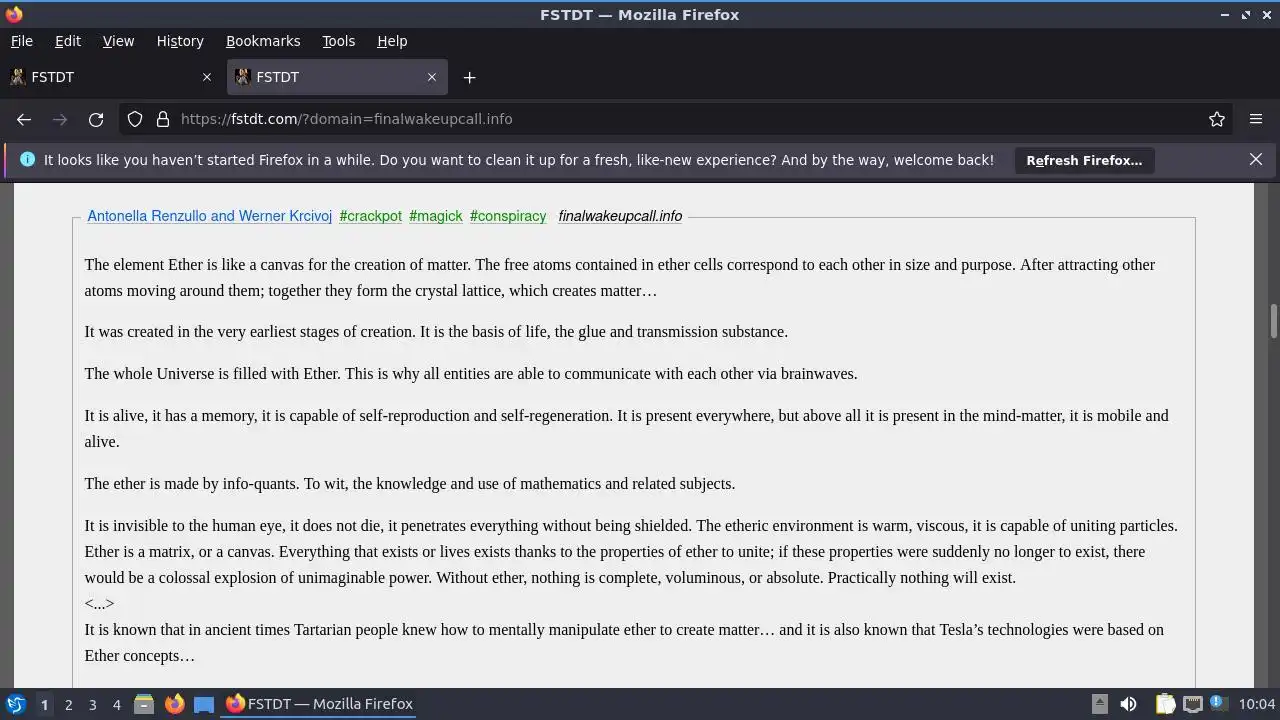
Task: Switch to workspace 2
Action: 68,704
